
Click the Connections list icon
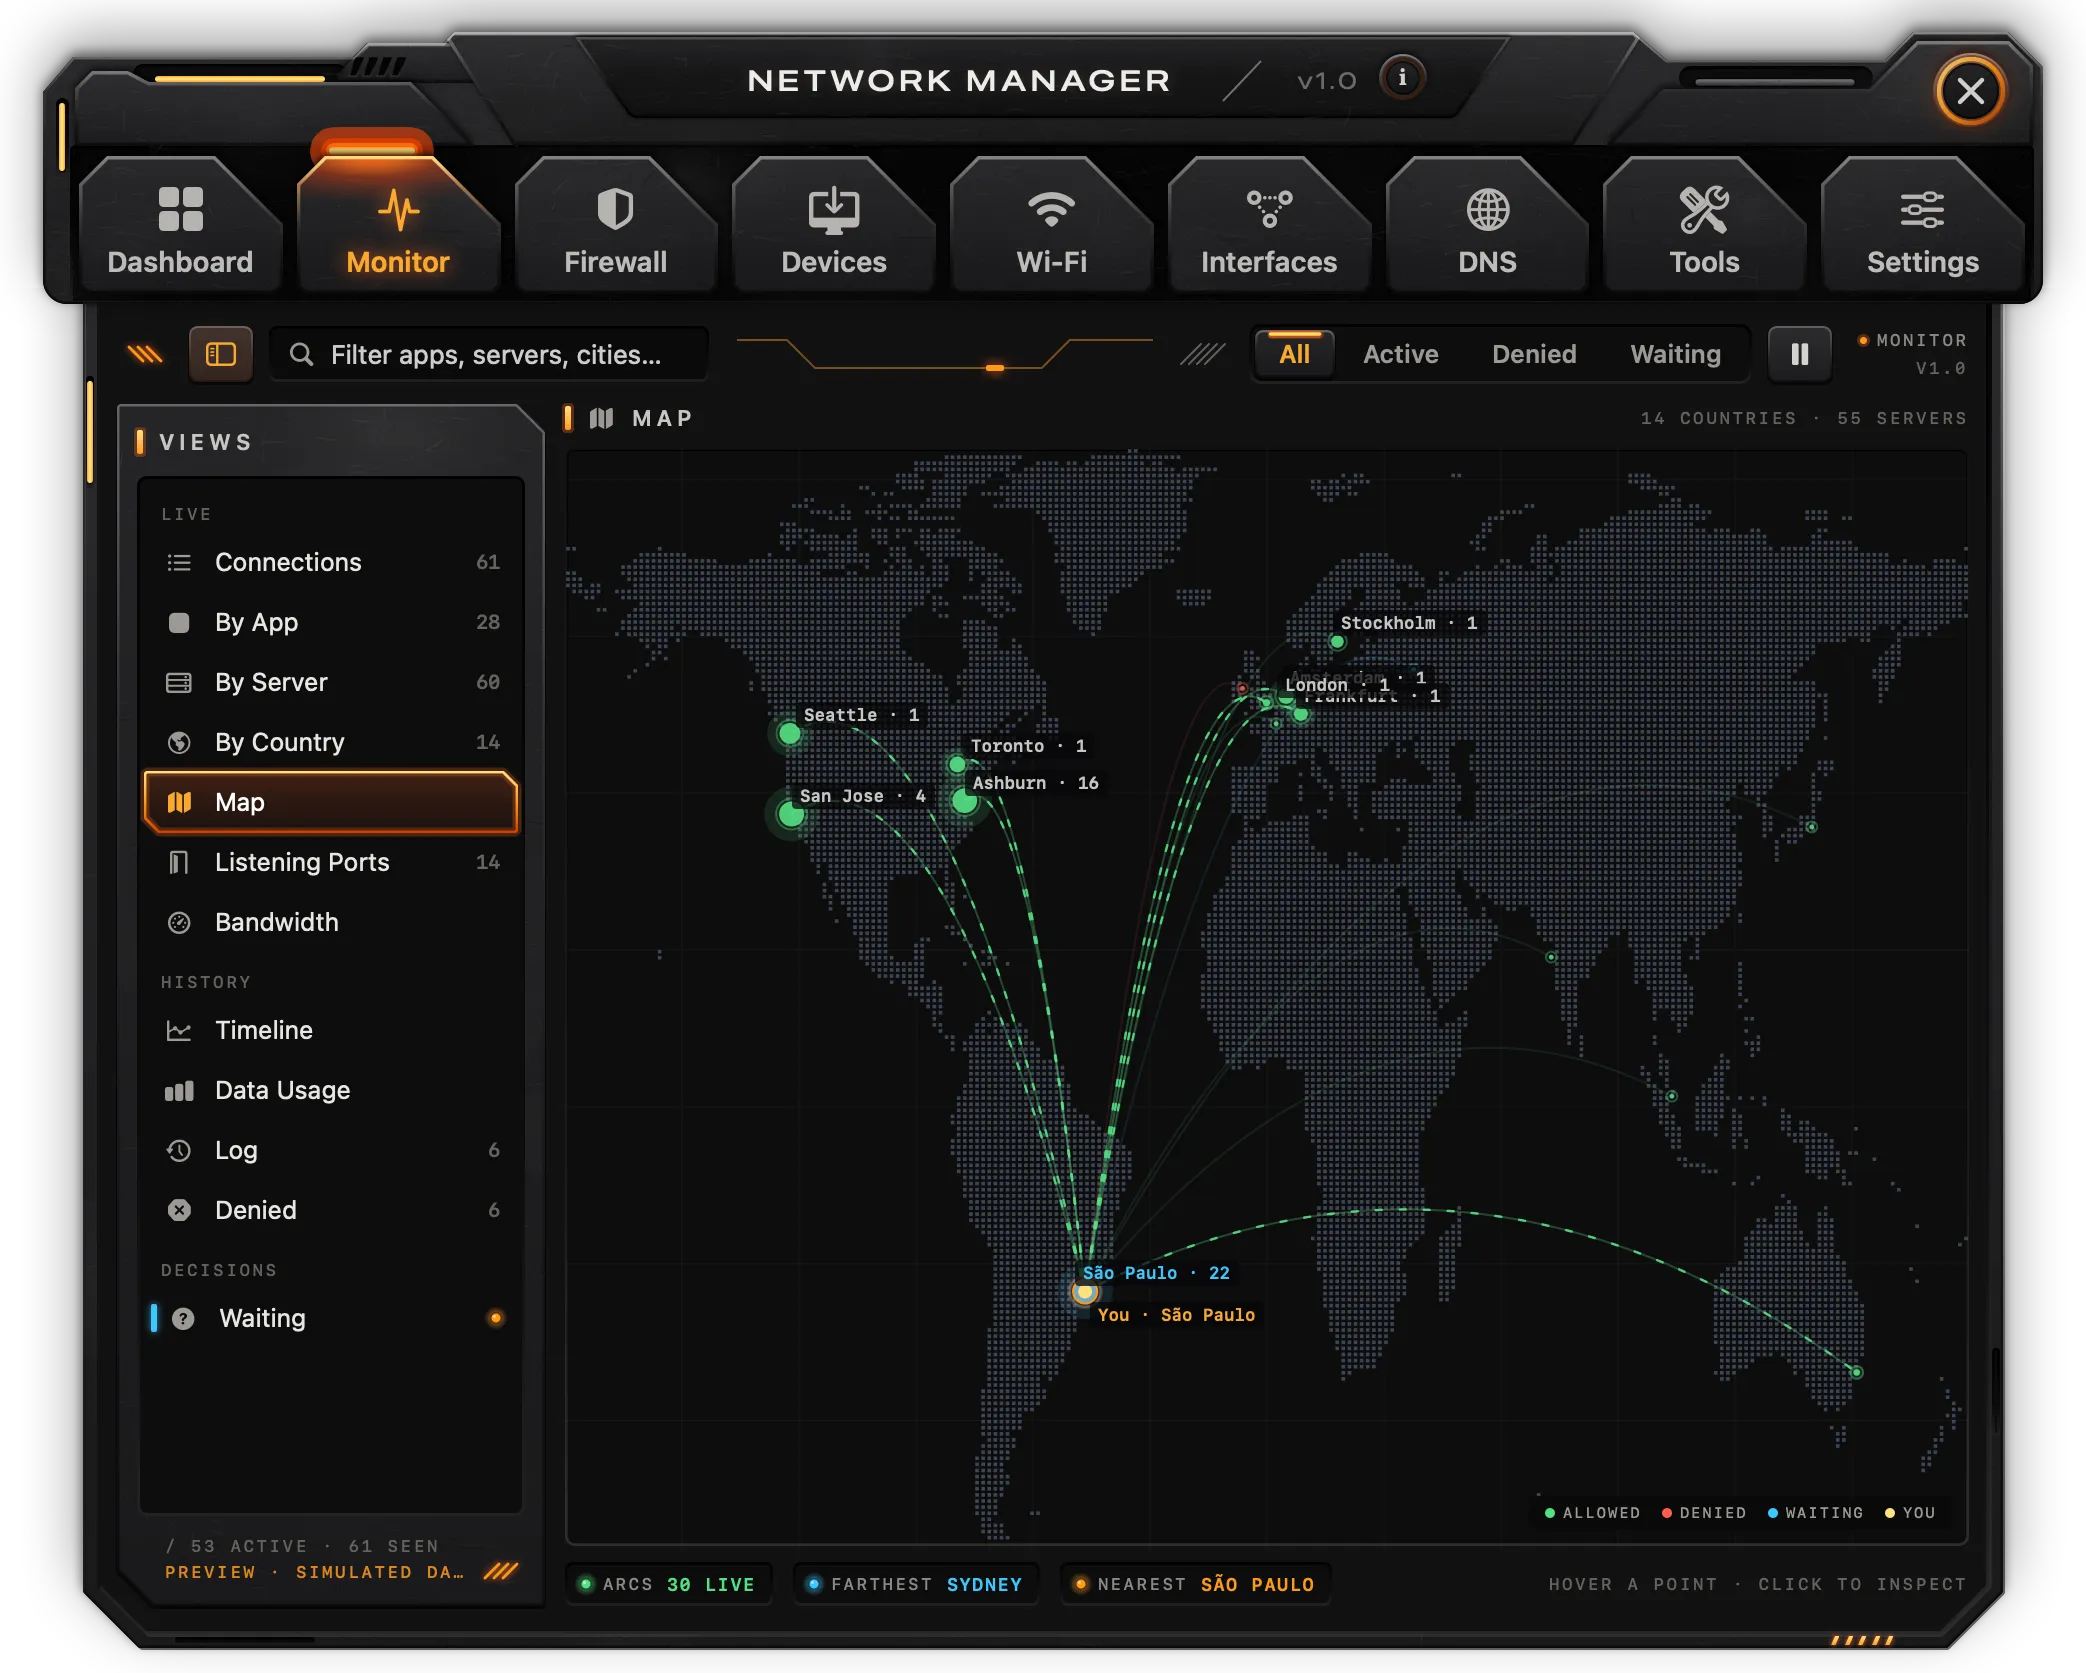179,563
